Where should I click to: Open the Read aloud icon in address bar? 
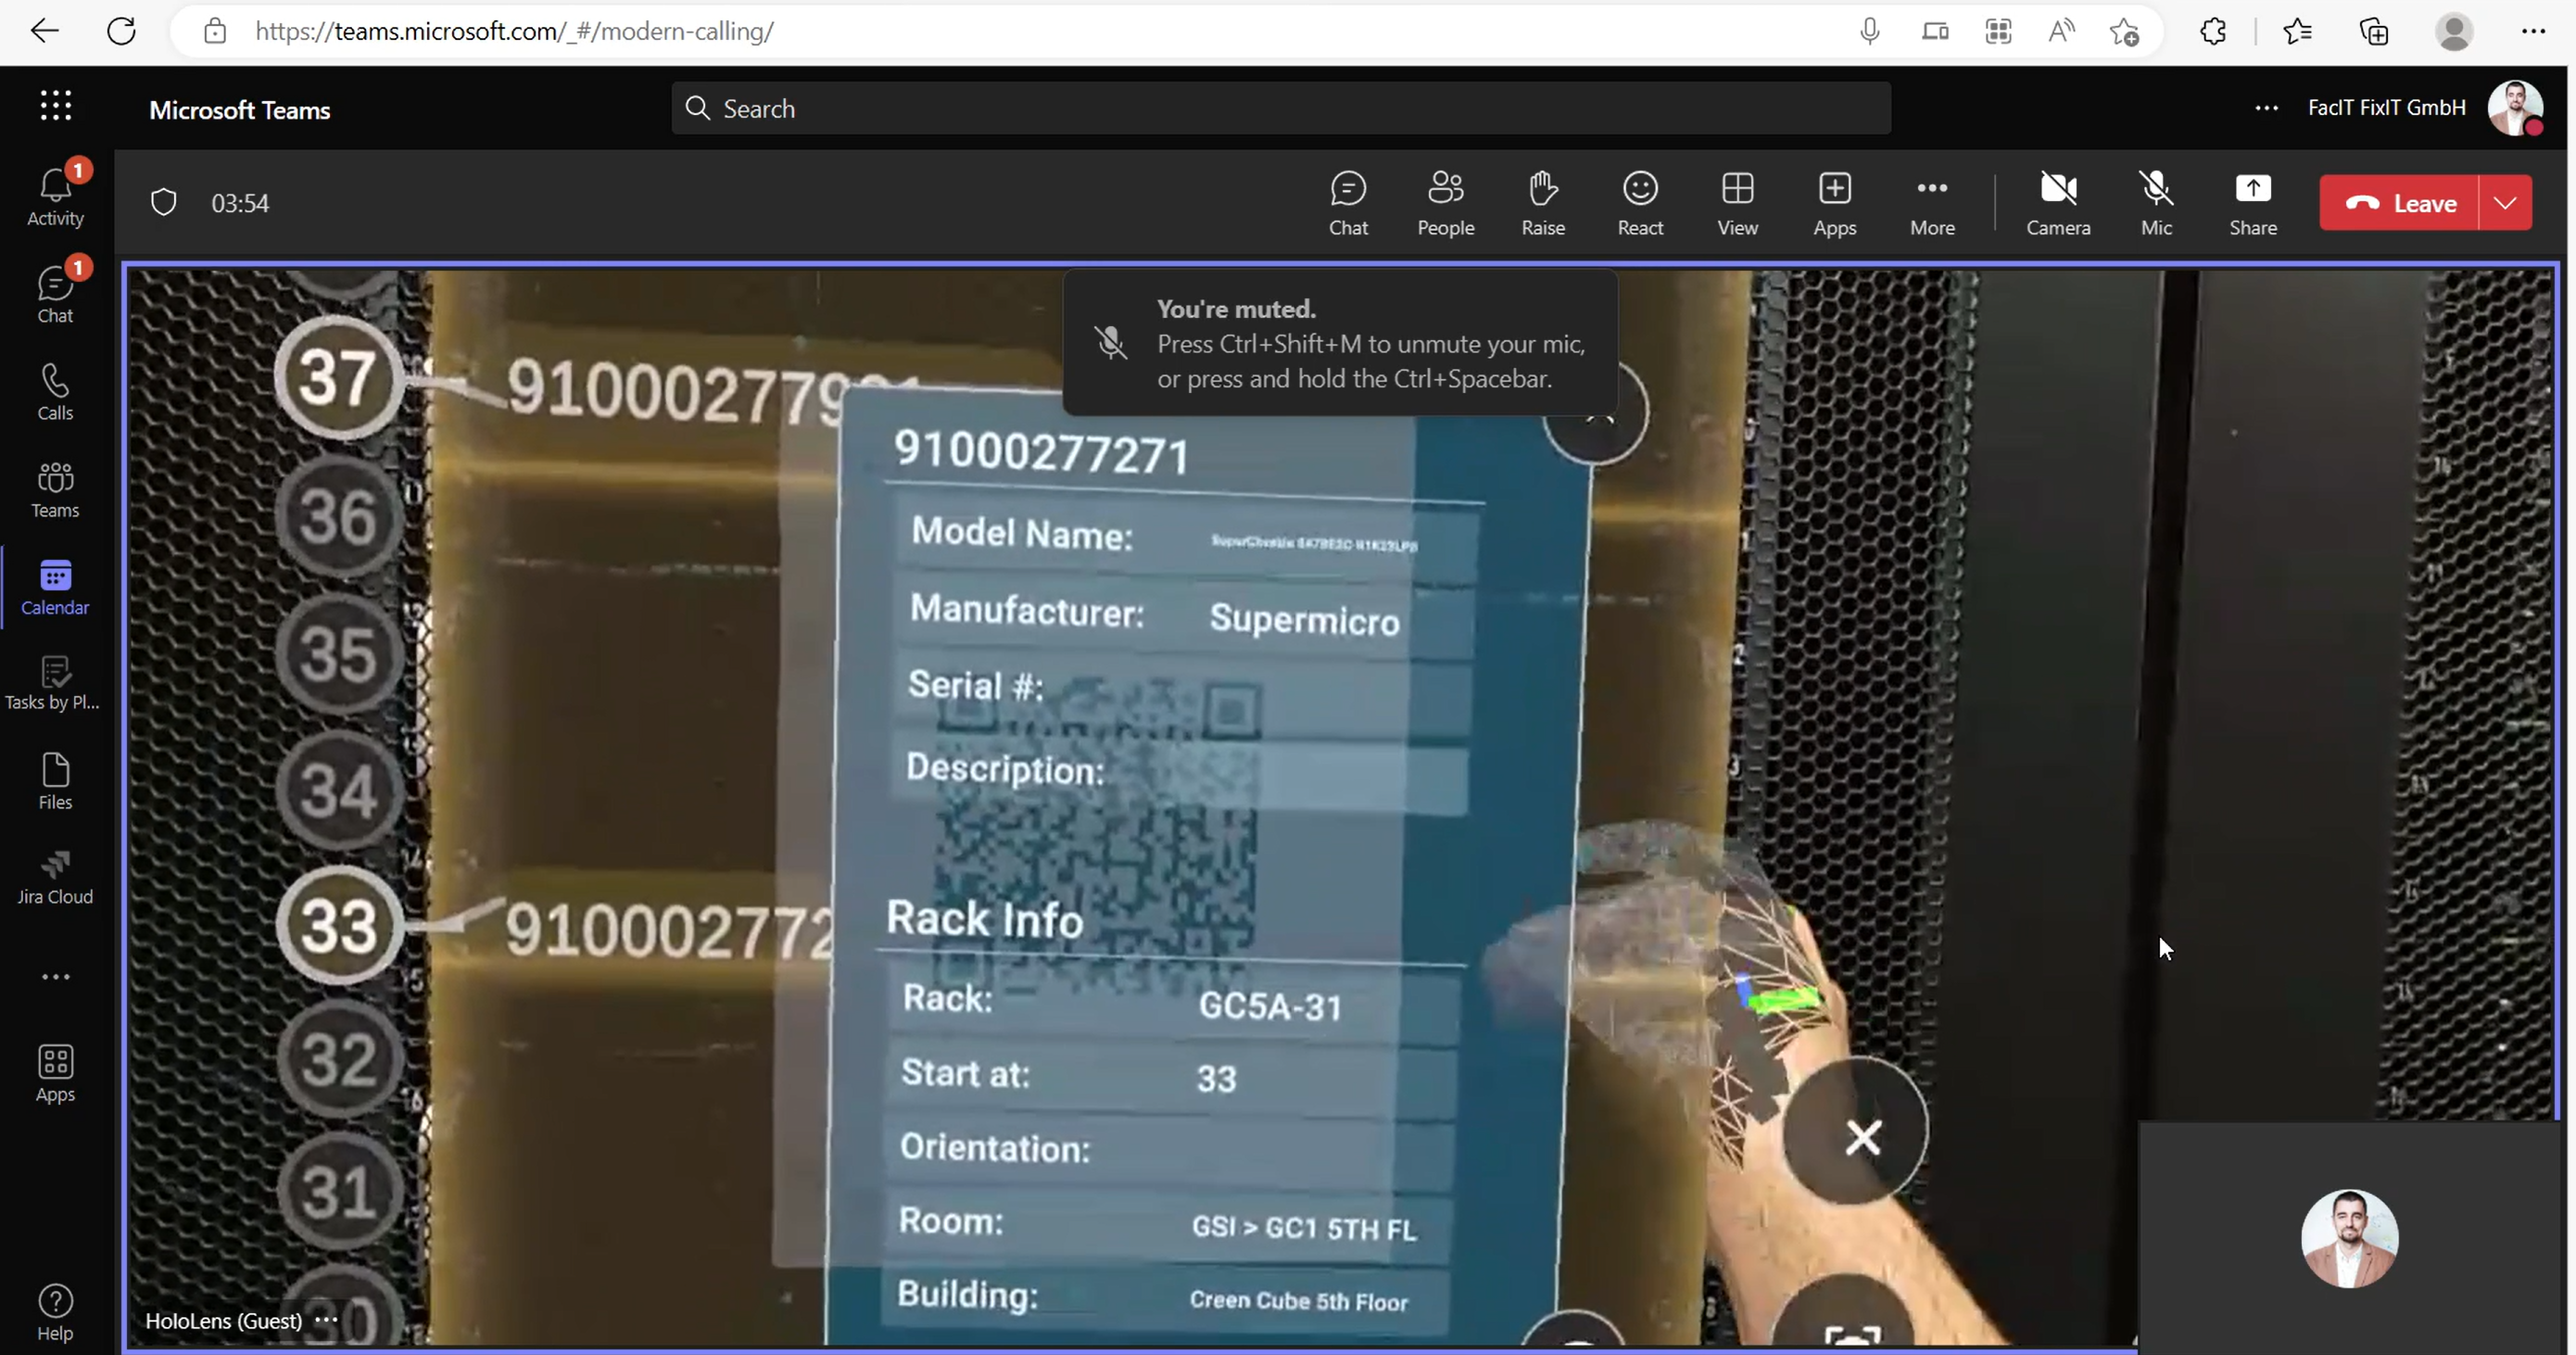point(2061,31)
